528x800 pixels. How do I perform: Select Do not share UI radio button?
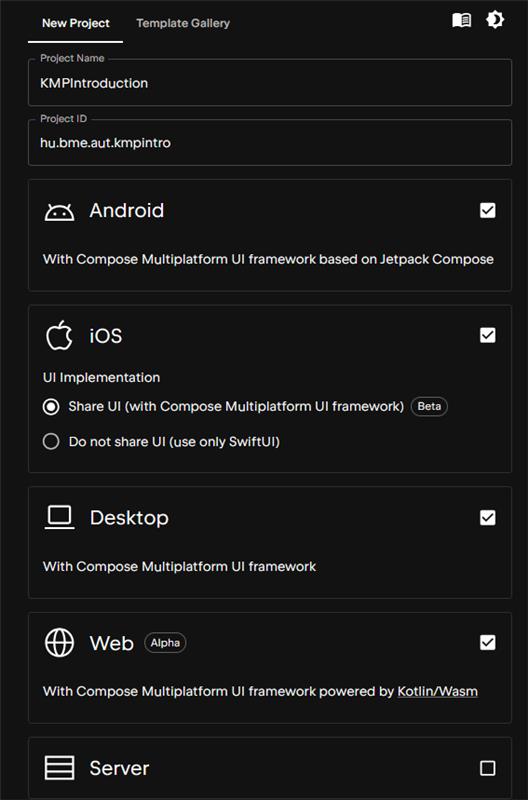(51, 441)
